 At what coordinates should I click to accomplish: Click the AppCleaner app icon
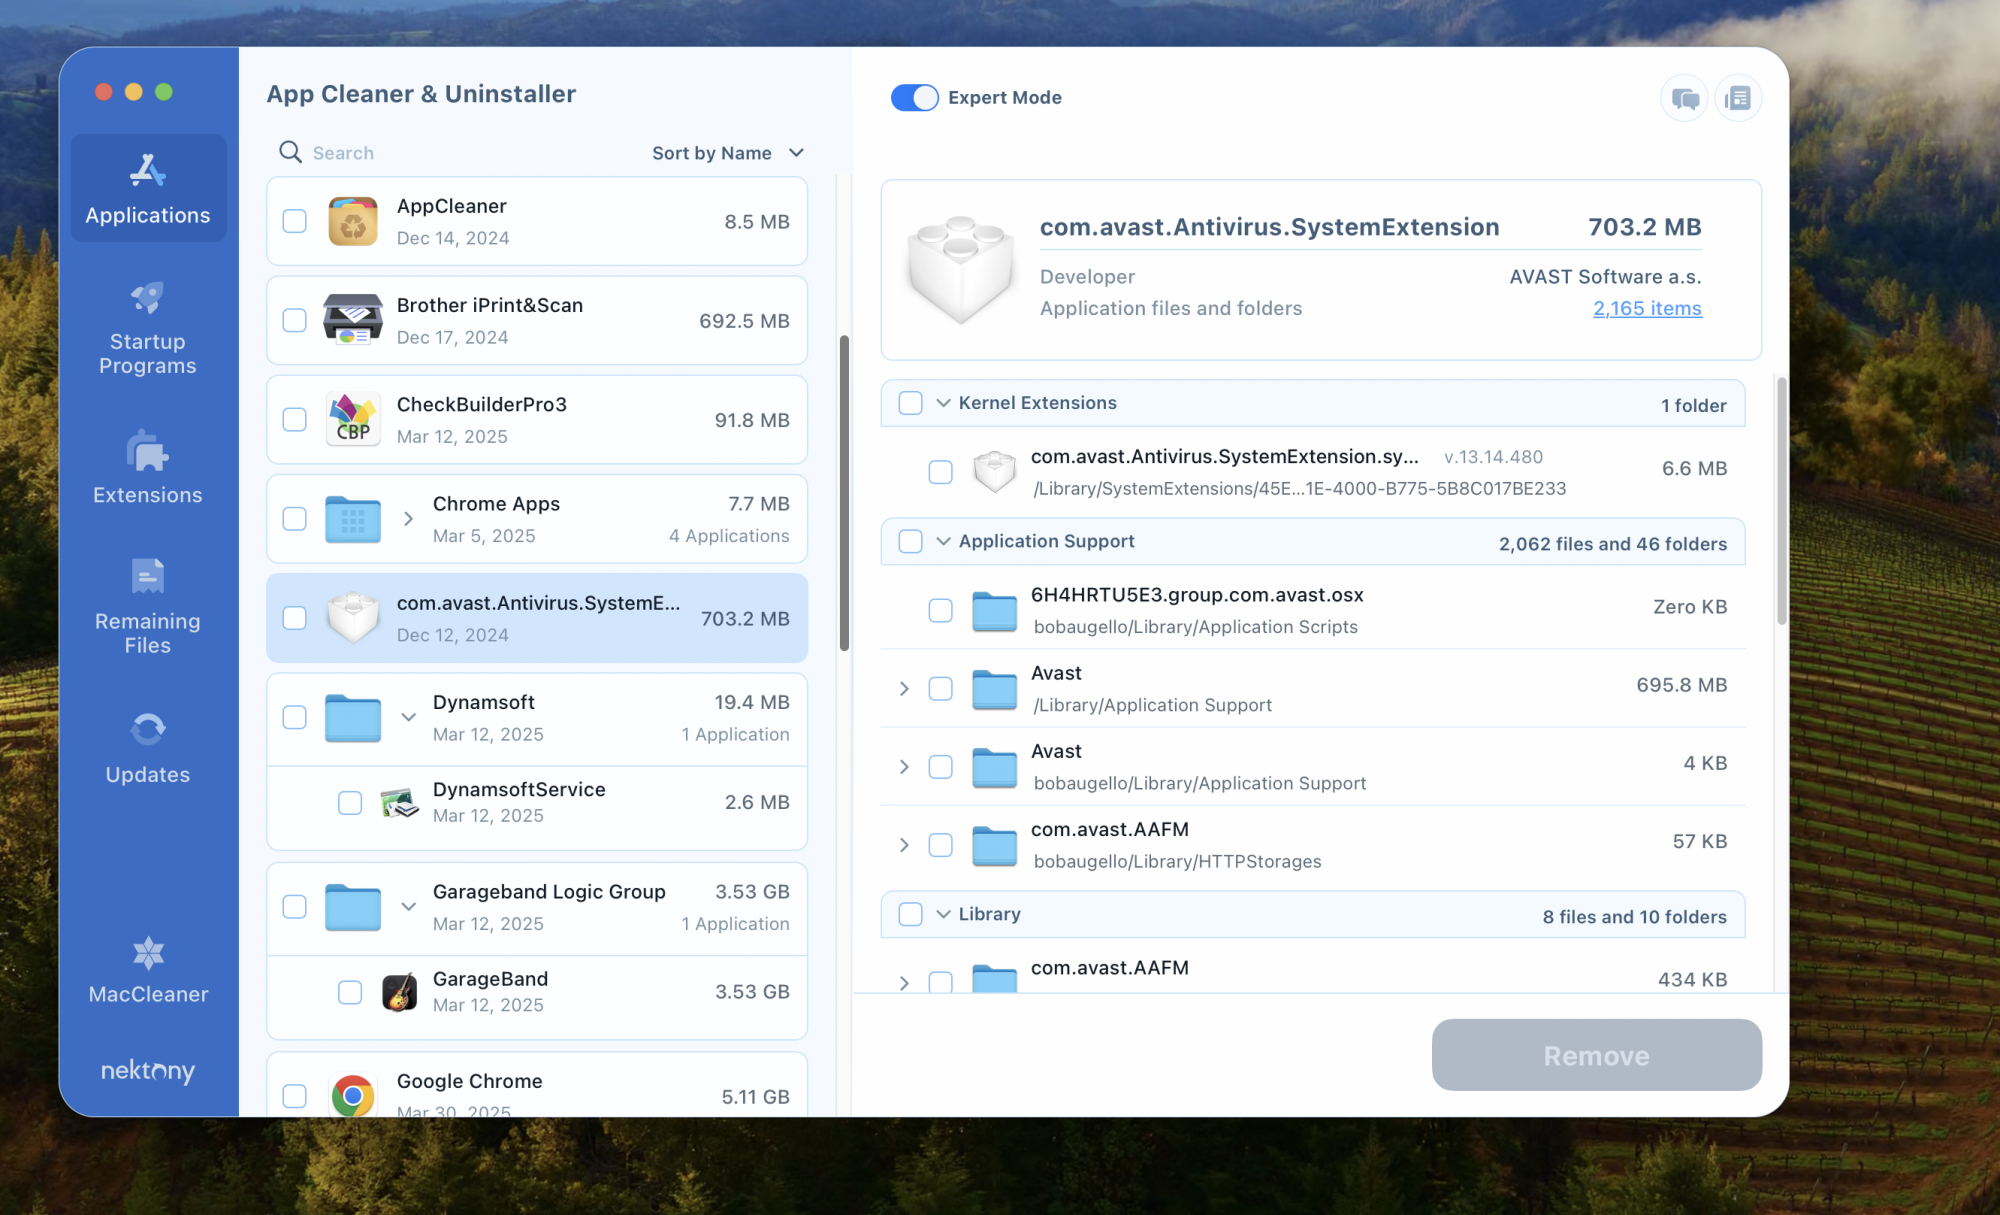(353, 221)
